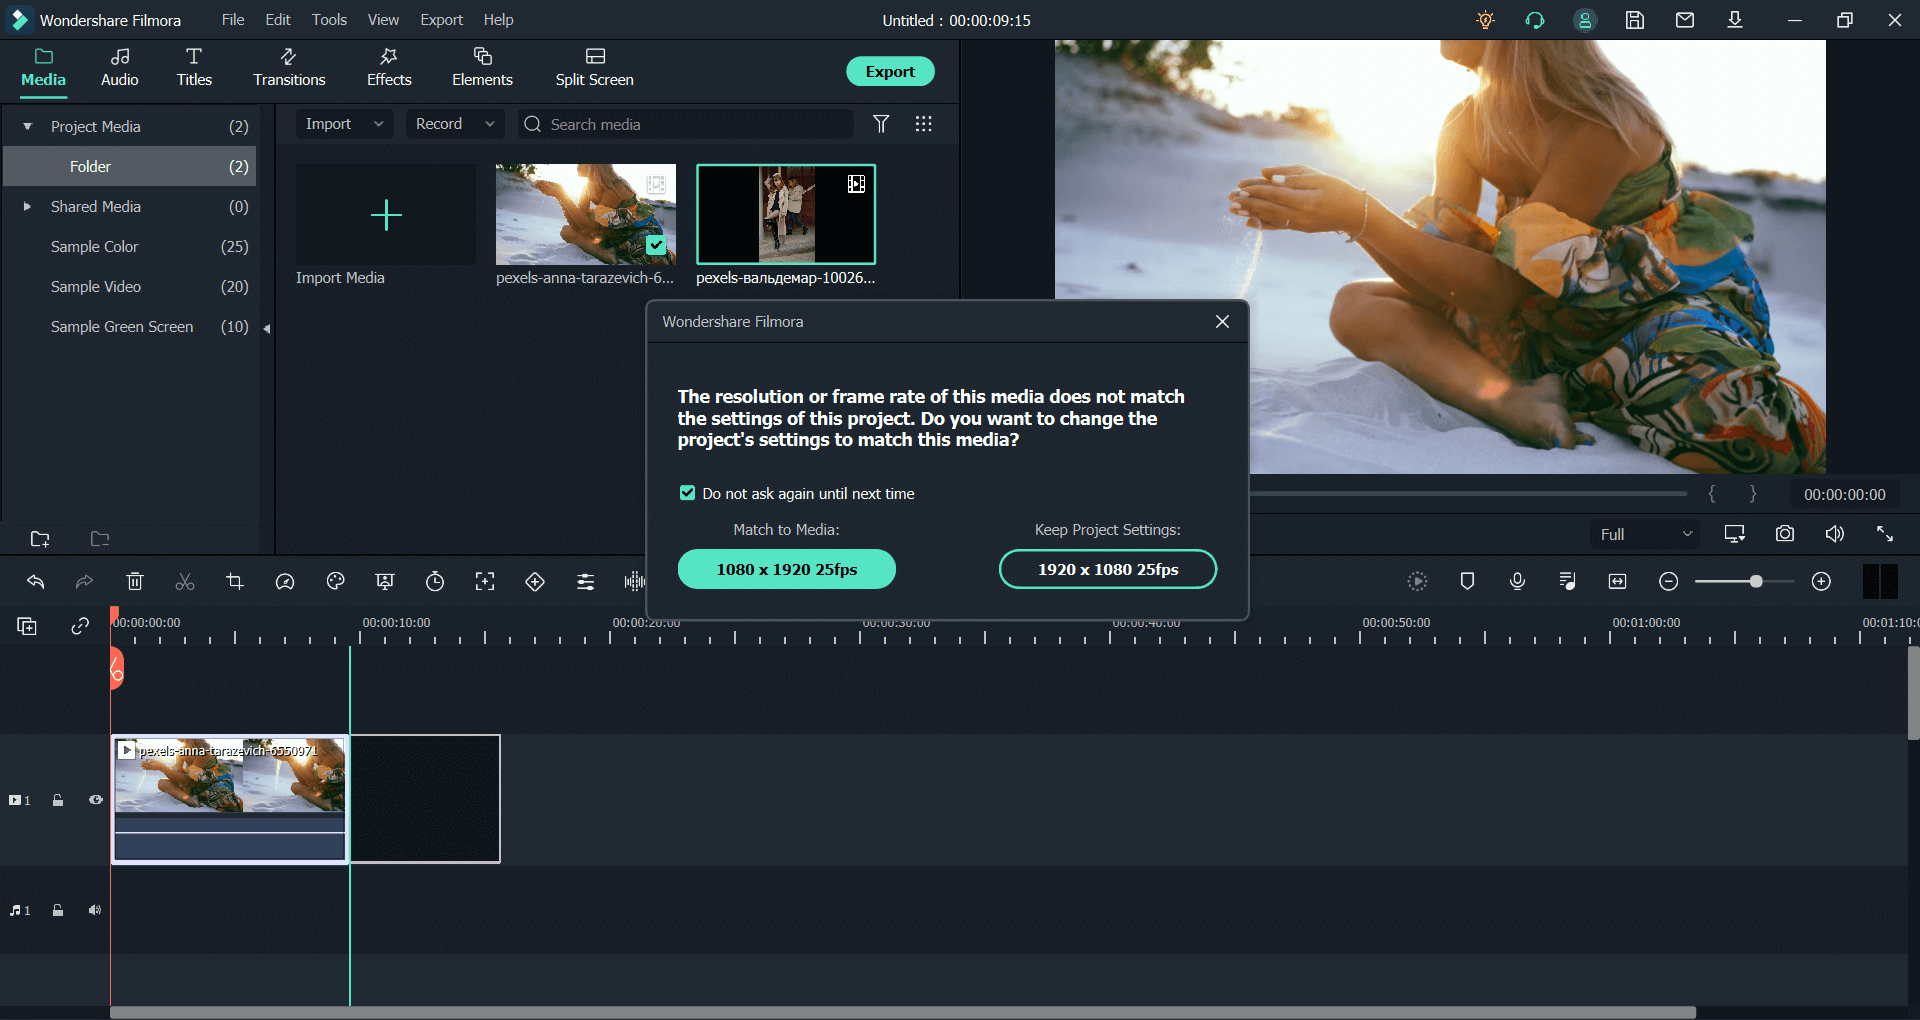Open the Export menu

click(441, 20)
